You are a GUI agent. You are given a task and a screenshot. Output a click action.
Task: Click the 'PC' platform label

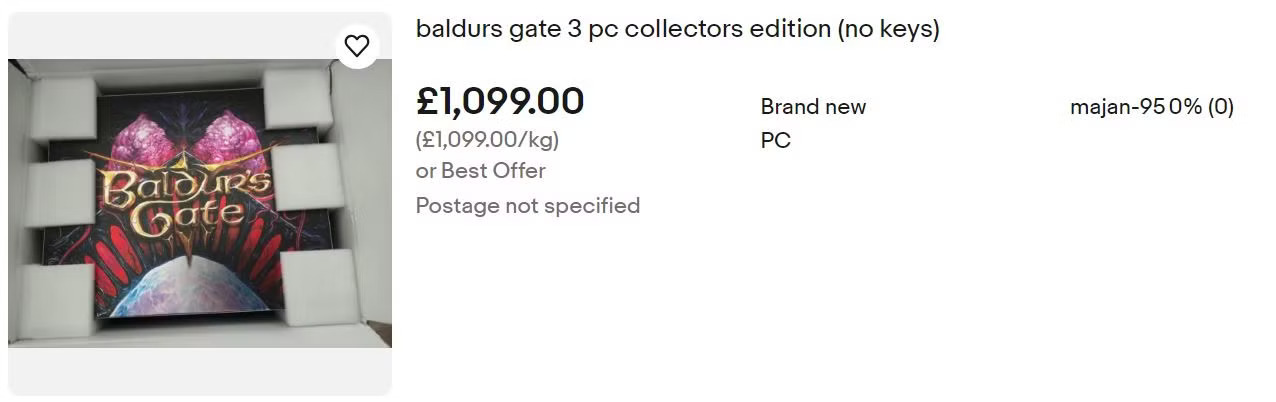(775, 141)
